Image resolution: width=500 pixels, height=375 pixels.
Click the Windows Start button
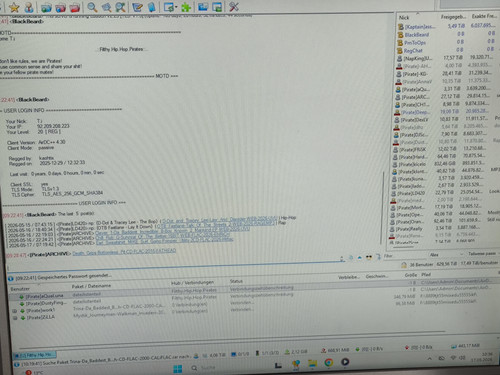[178, 368]
